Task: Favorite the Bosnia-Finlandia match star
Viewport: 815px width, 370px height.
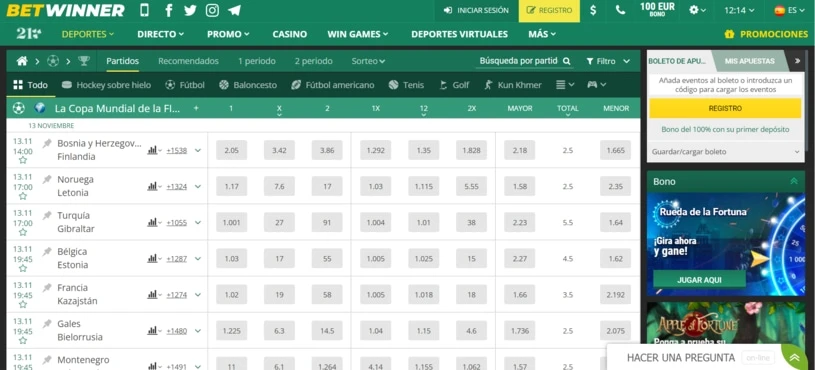Action: point(23,160)
